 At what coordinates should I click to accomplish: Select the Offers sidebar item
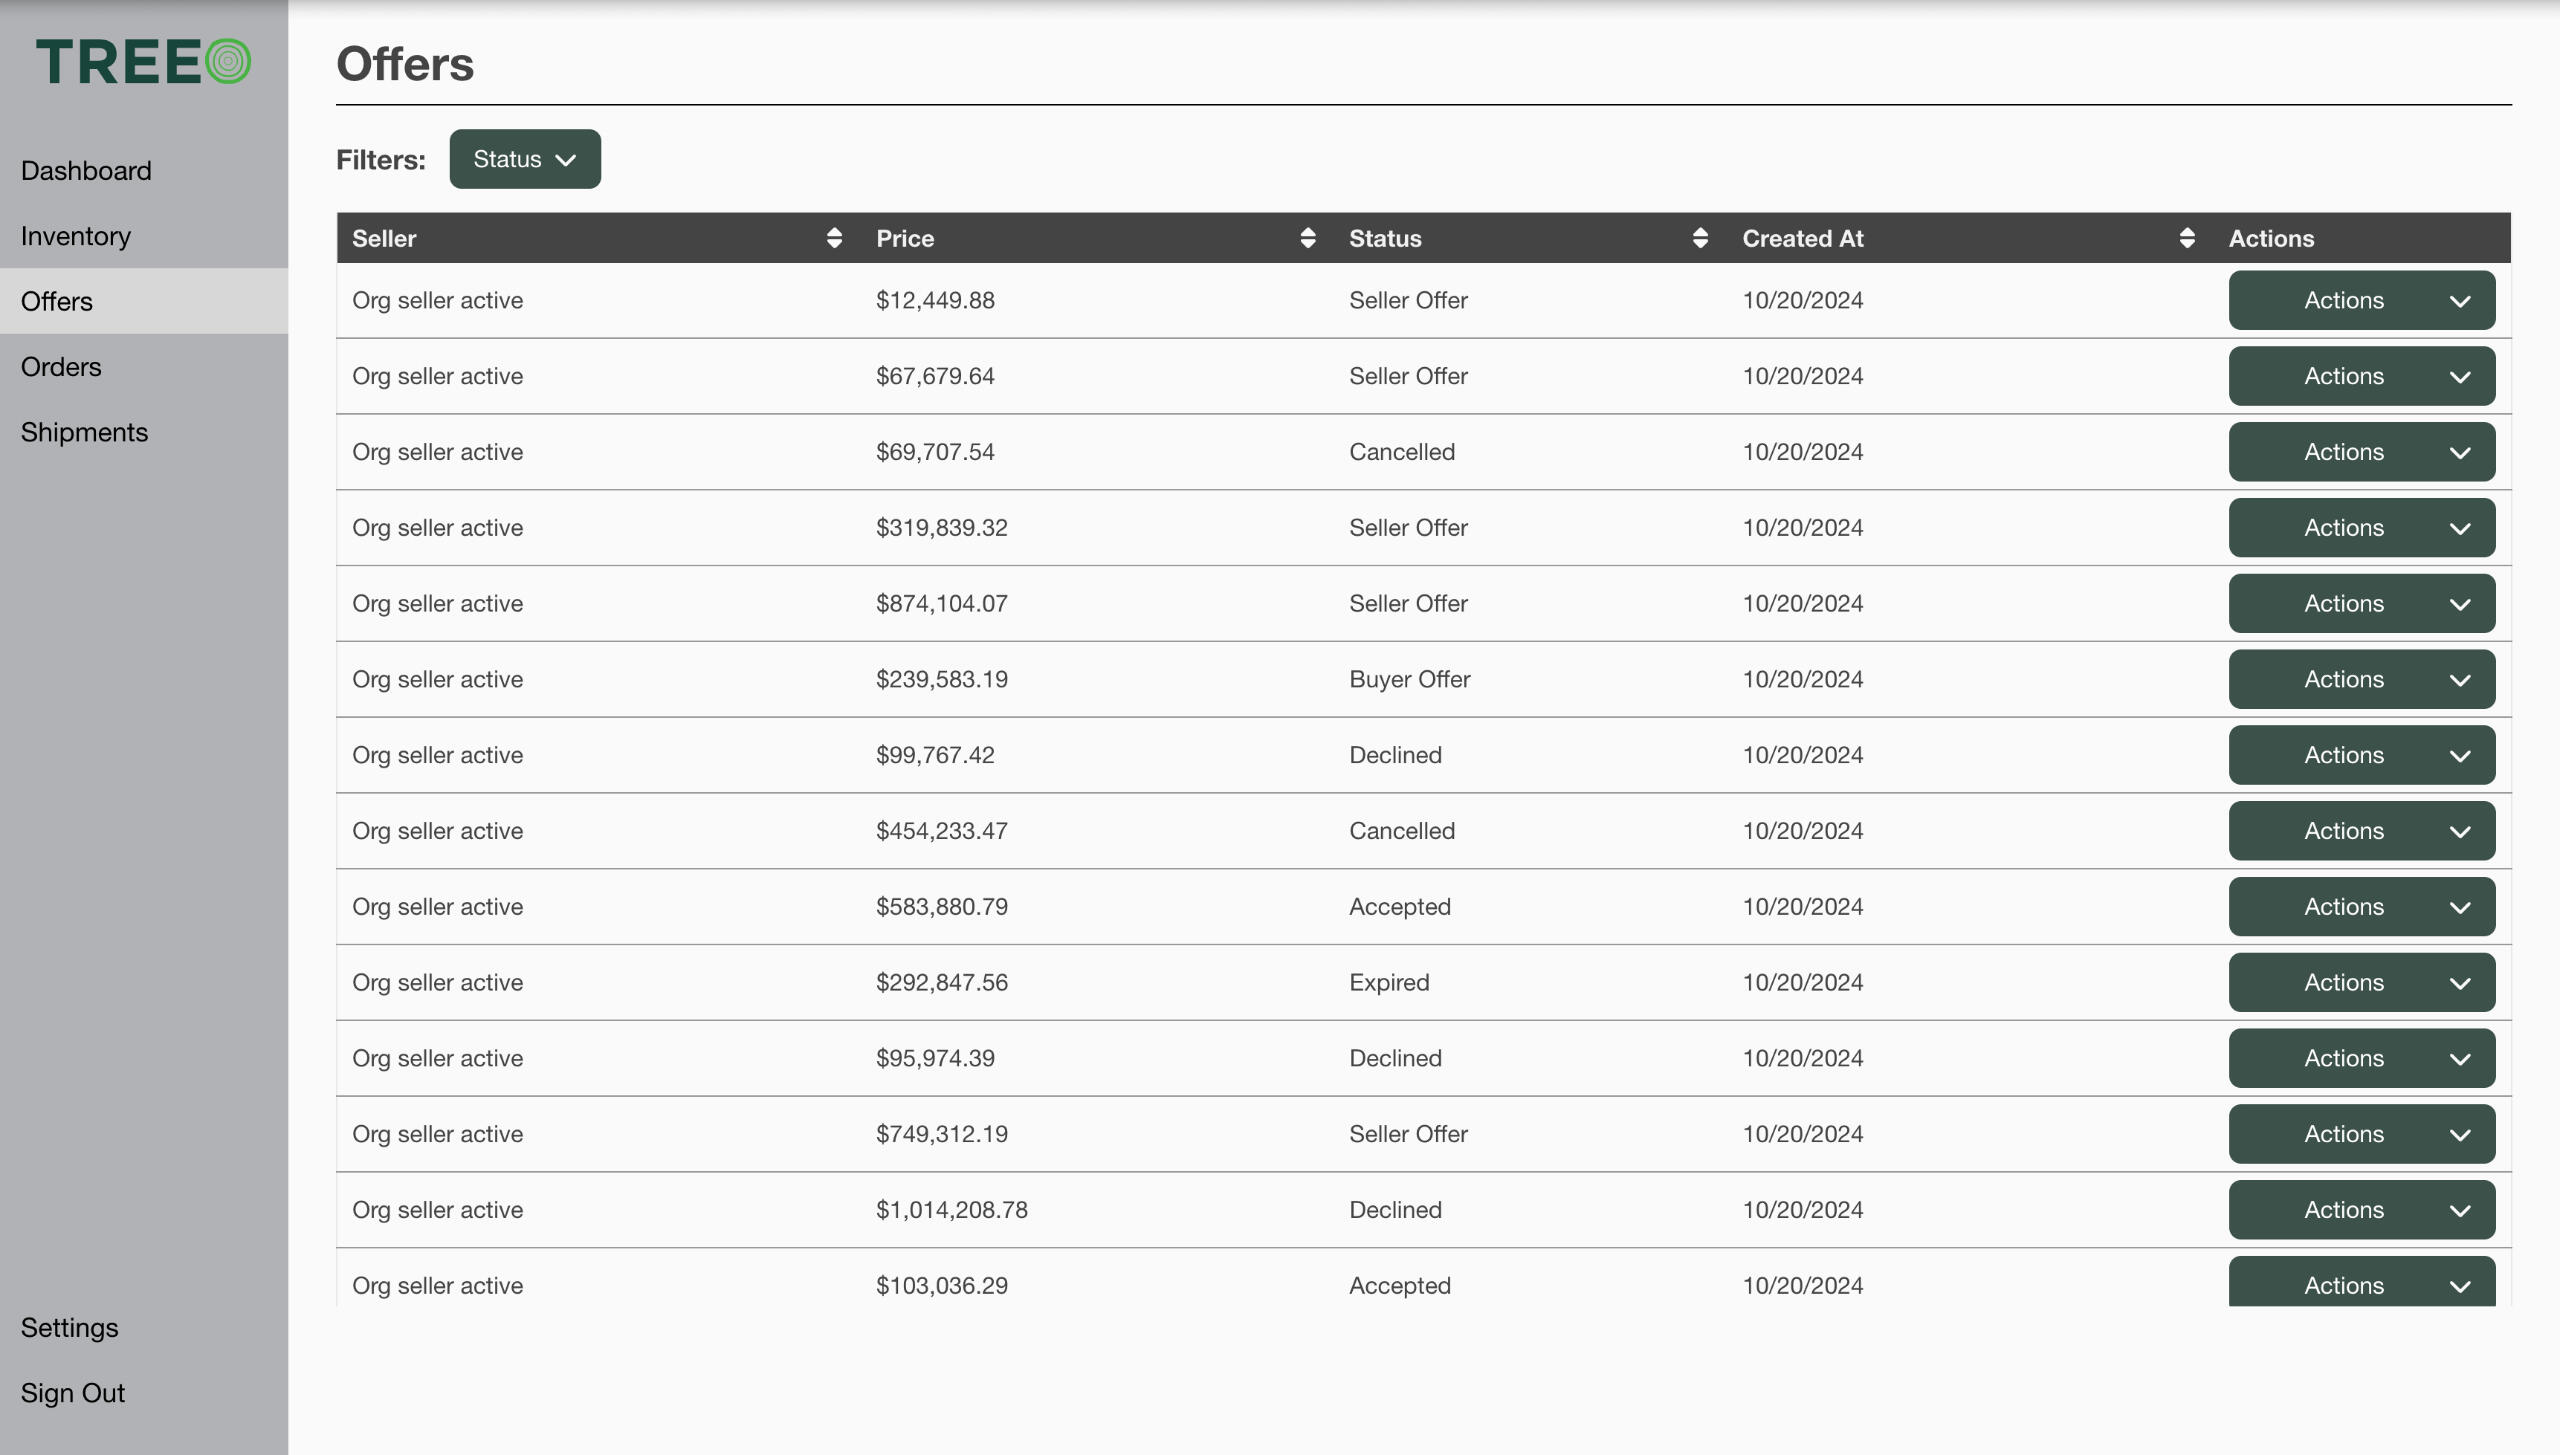click(57, 301)
